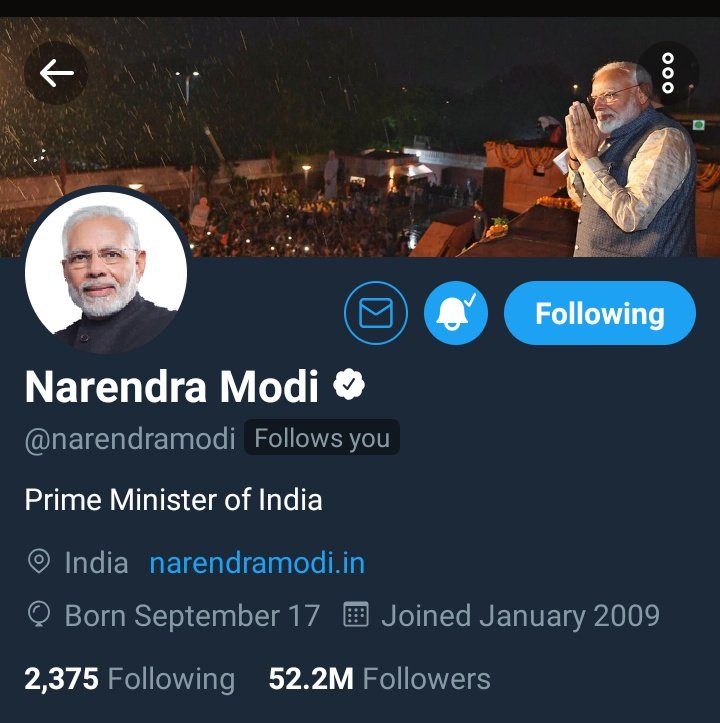Click the Narendra Modi display name
Viewport: 720px width, 723px height.
tap(172, 386)
